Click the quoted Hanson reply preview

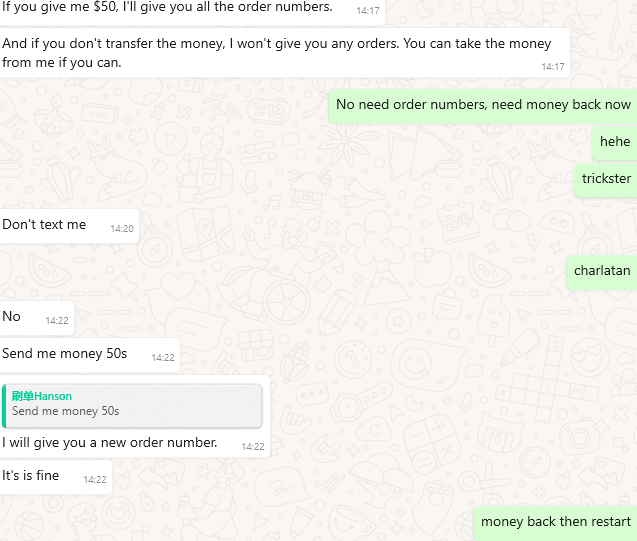132,405
